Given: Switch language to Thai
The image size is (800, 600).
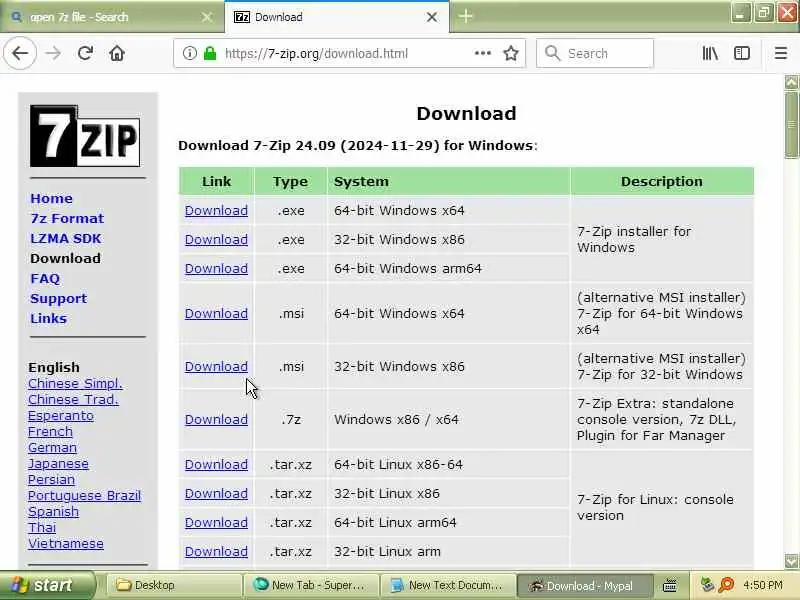Looking at the screenshot, I should point(42,528).
